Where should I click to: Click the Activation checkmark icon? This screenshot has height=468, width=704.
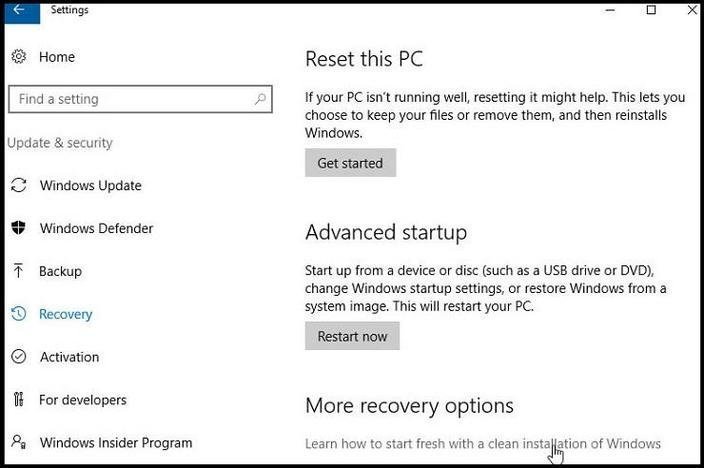[x=18, y=357]
